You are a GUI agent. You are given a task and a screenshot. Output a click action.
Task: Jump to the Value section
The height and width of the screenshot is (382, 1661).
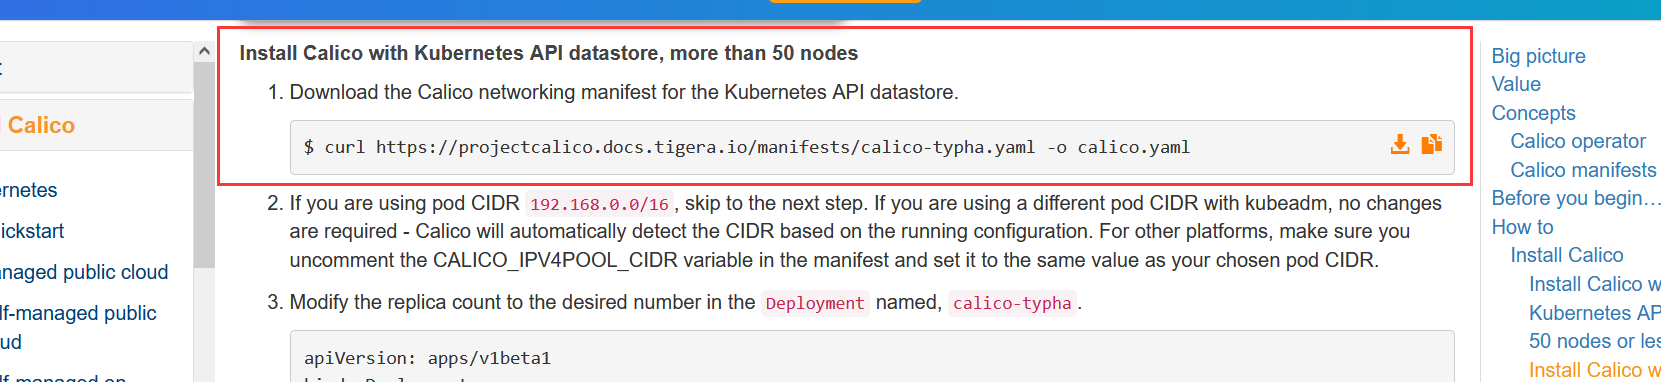click(x=1516, y=84)
